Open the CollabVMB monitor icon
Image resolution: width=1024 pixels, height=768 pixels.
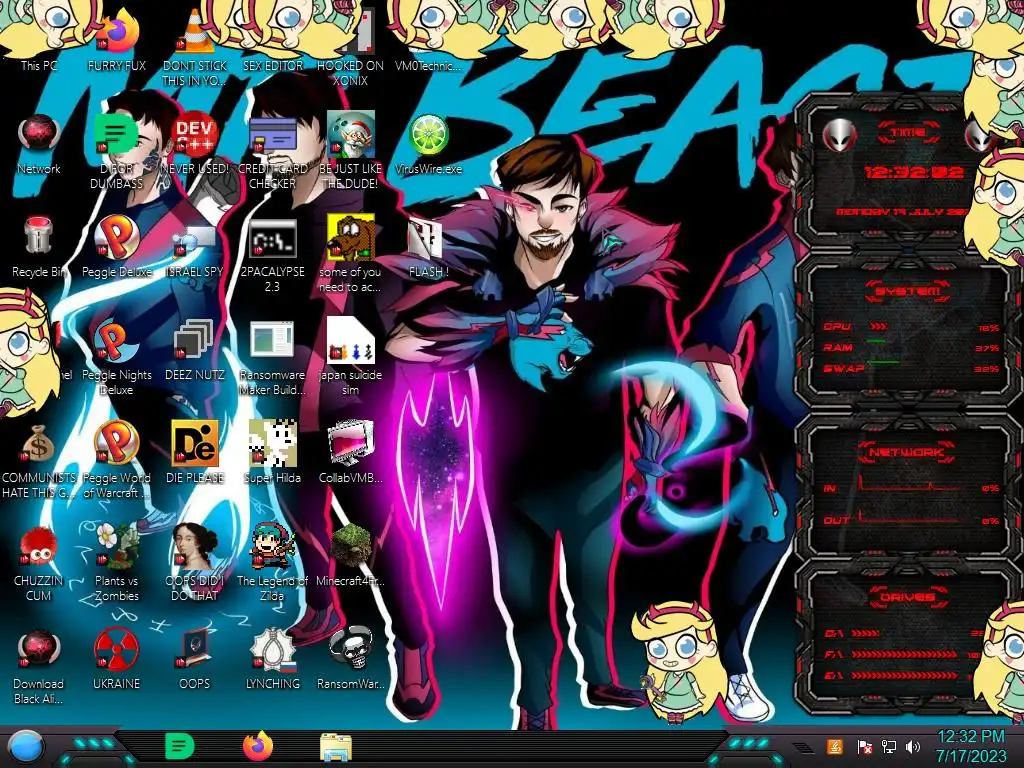351,452
